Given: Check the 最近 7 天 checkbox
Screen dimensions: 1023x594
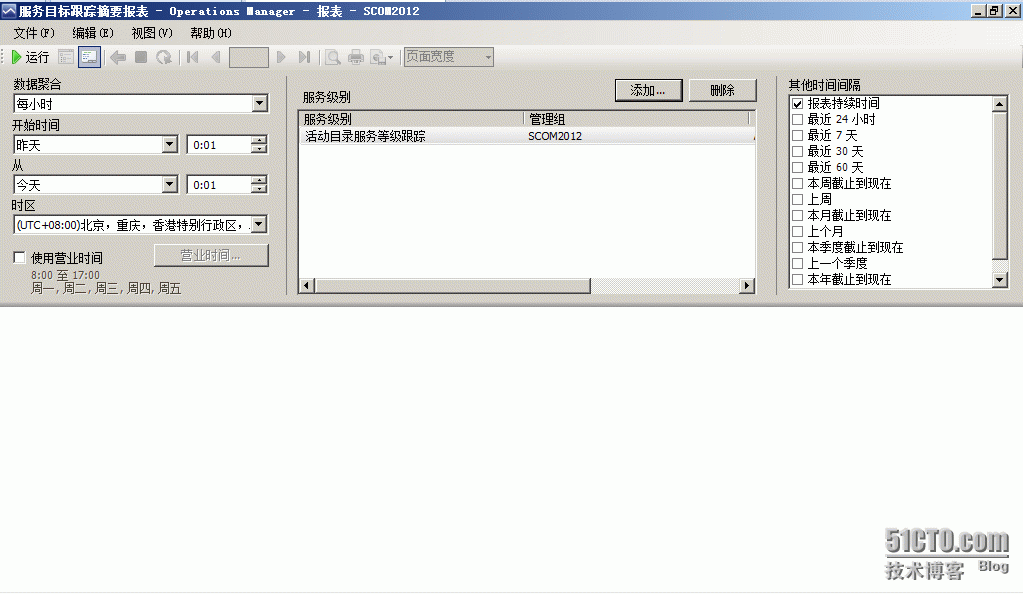Looking at the screenshot, I should (x=797, y=136).
